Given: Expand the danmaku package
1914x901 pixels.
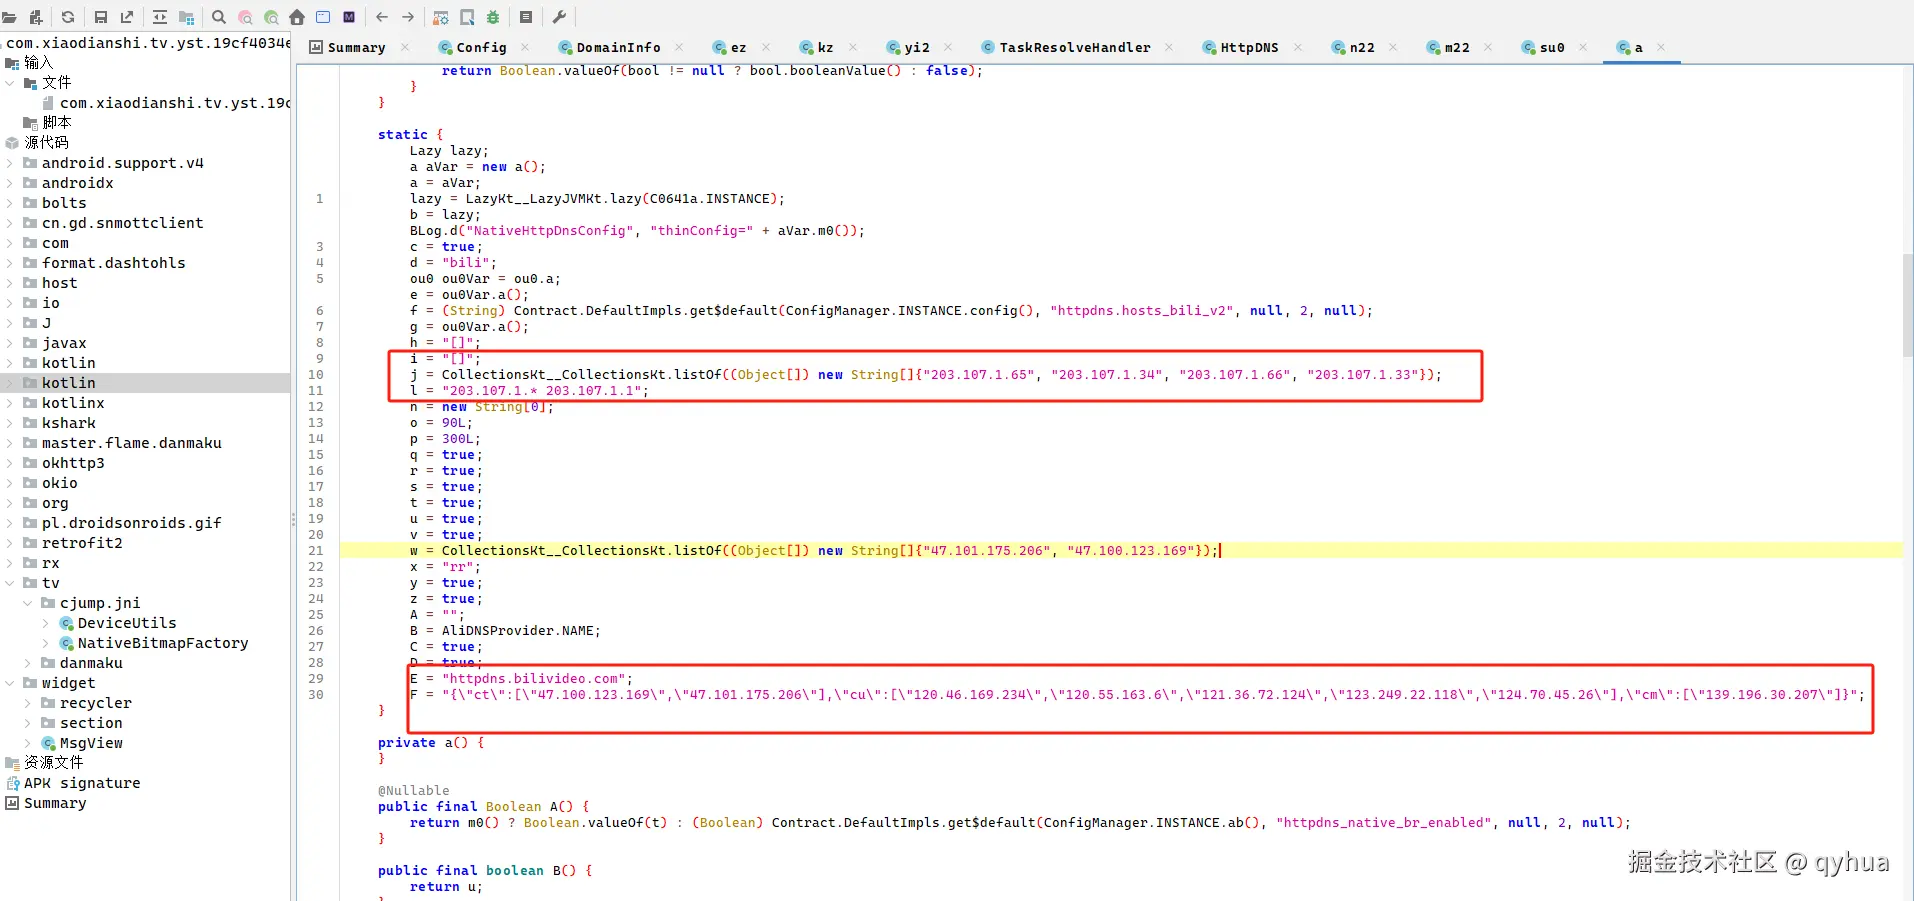Looking at the screenshot, I should coord(28,663).
